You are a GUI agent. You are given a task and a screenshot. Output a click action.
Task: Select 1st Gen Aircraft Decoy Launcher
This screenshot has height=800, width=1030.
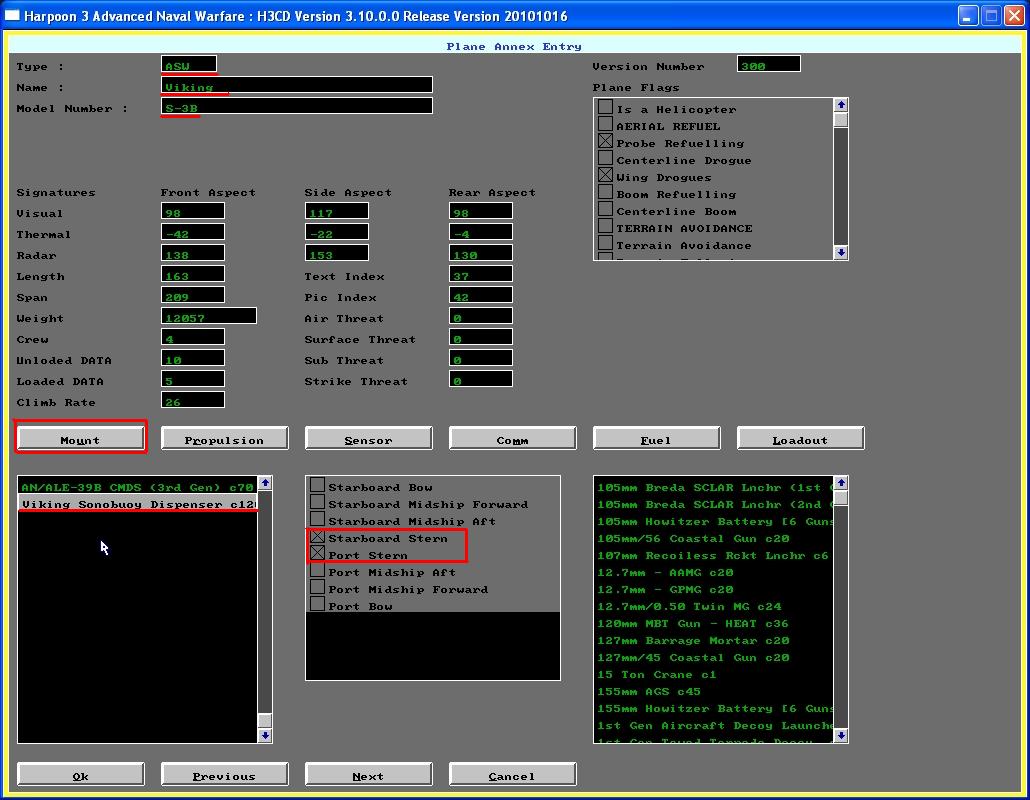714,726
